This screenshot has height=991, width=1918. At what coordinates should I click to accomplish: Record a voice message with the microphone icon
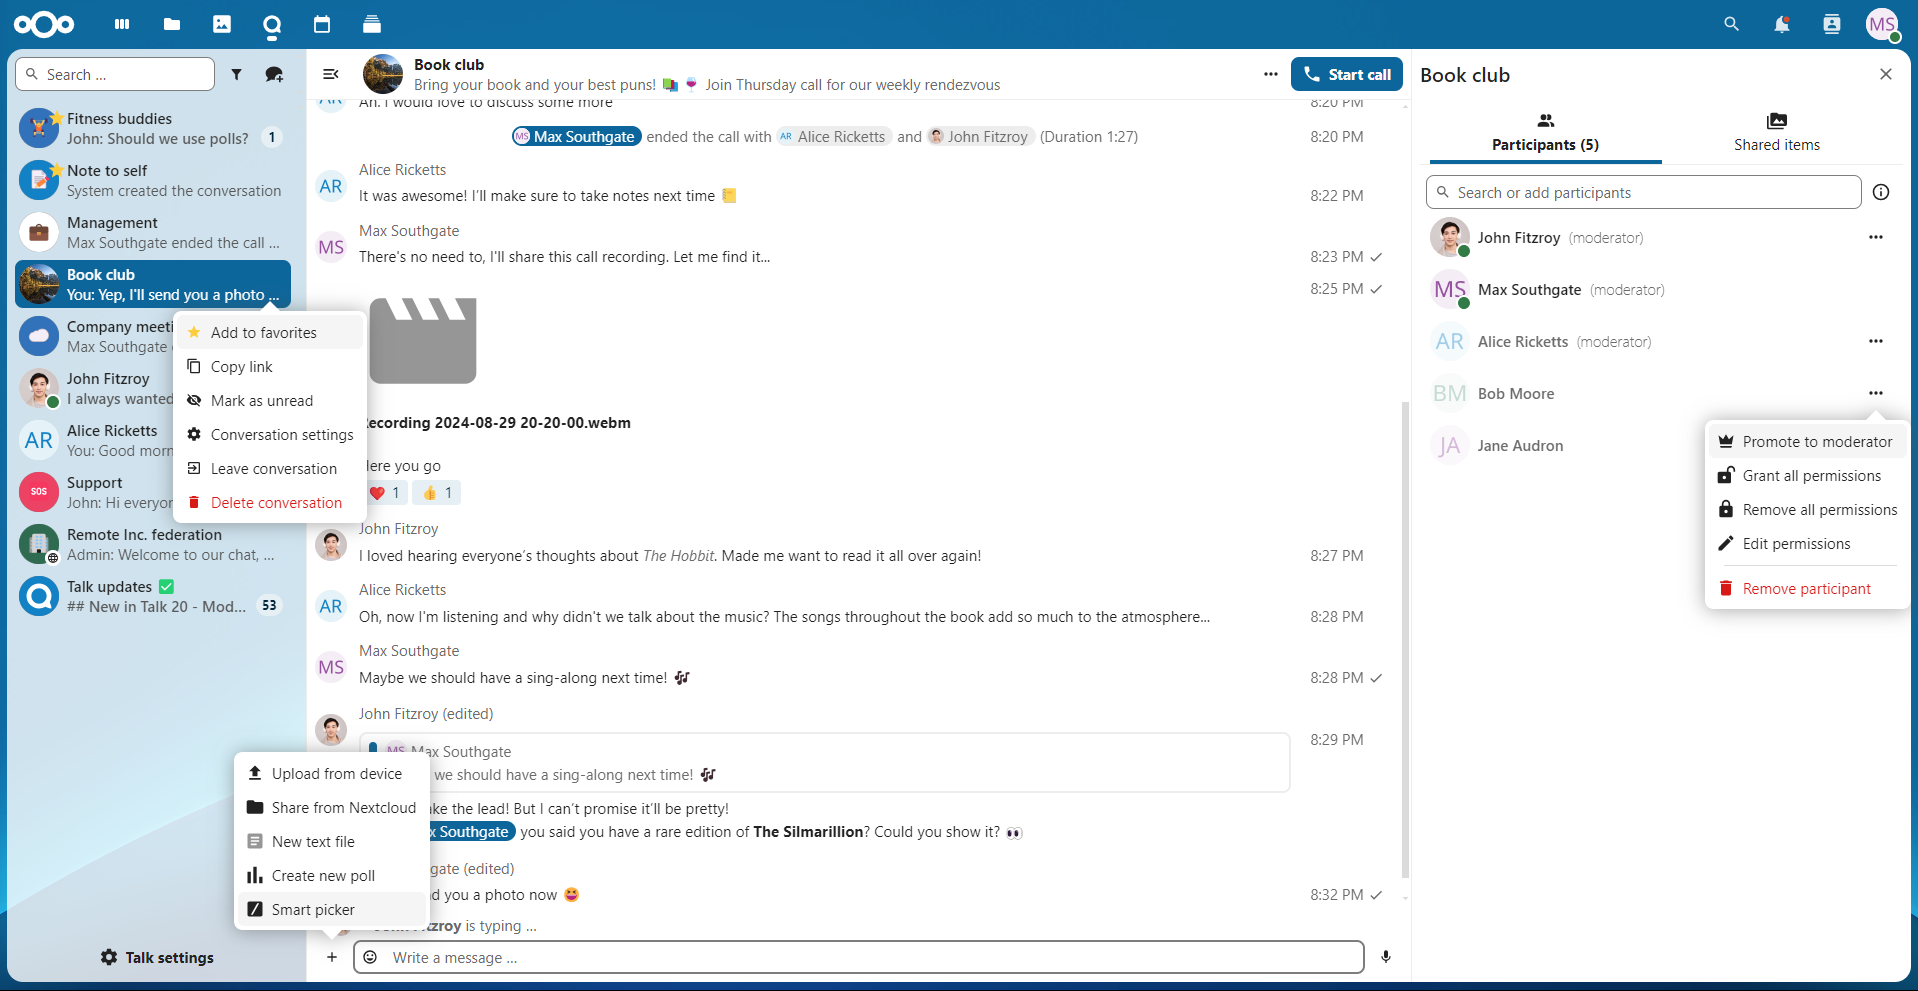coord(1386,957)
